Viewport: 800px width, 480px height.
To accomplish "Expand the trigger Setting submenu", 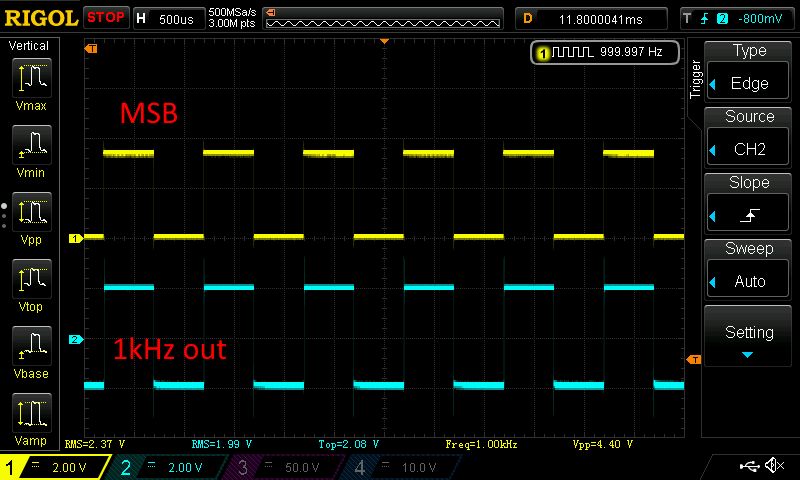I will point(748,336).
